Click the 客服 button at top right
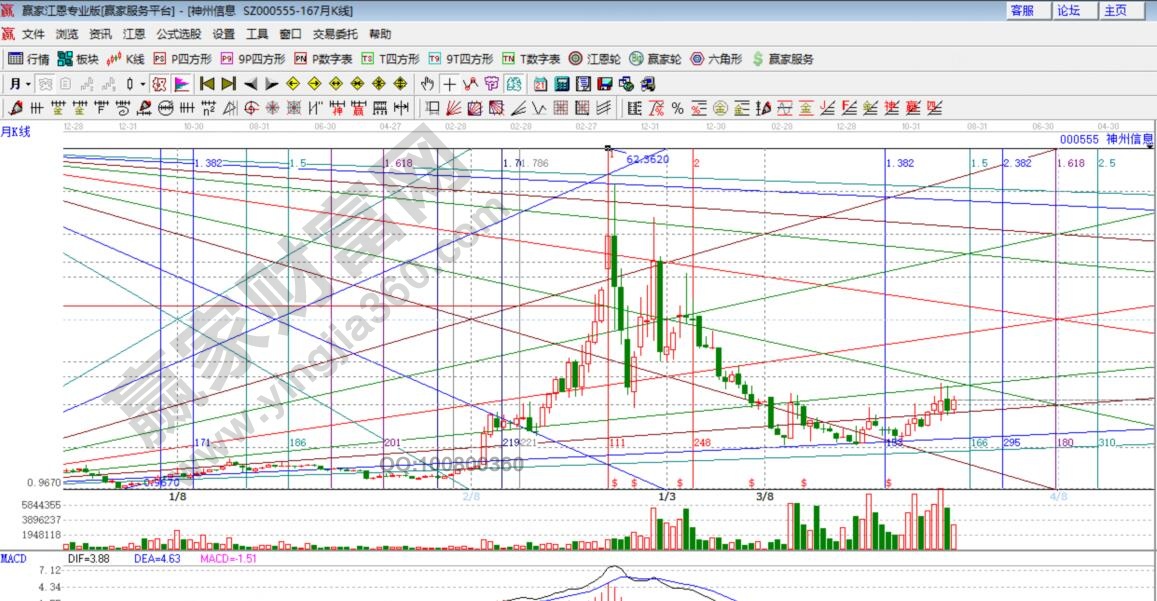This screenshot has width=1157, height=601. [1022, 10]
